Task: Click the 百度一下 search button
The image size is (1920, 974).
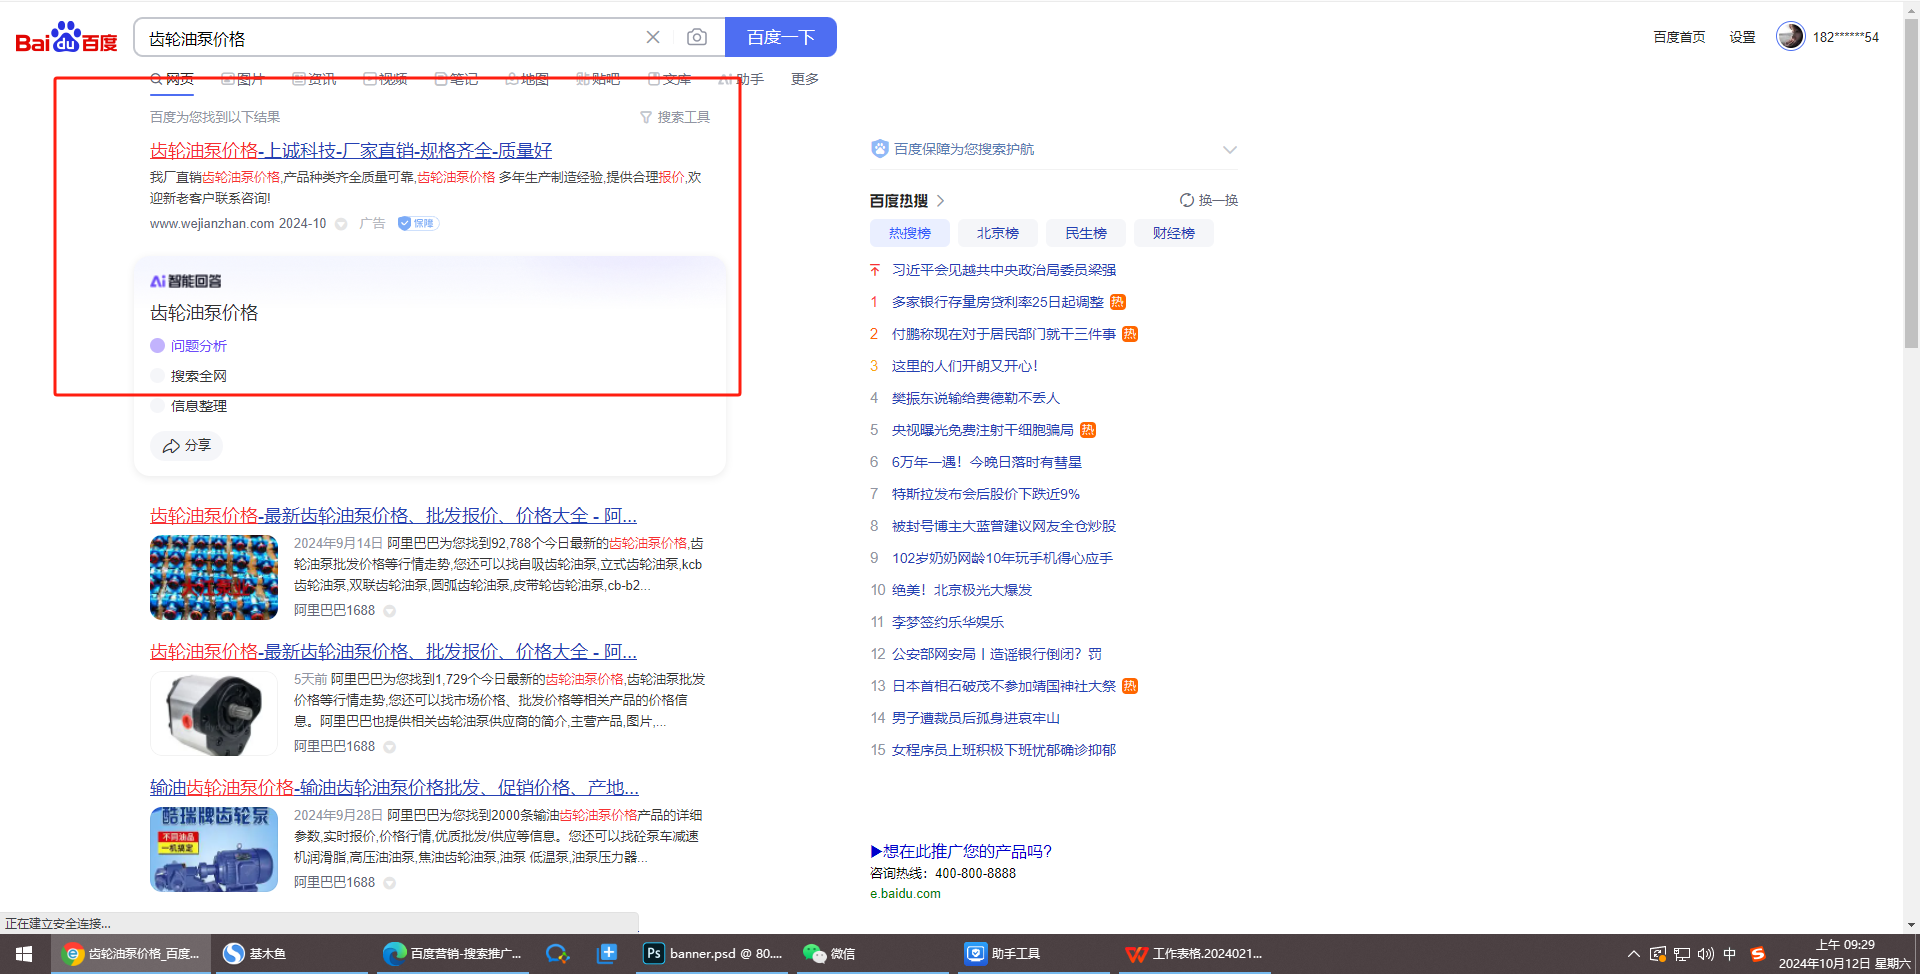Action: 780,37
